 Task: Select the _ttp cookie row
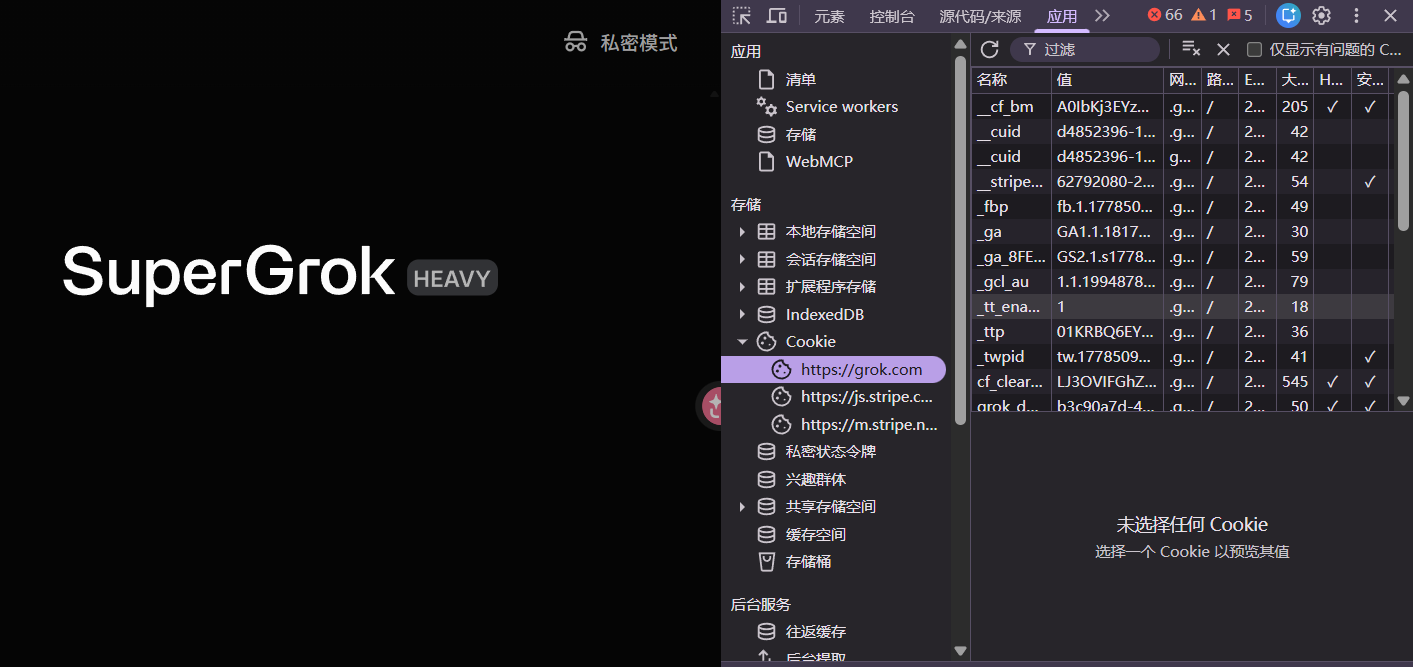[x=1182, y=331]
